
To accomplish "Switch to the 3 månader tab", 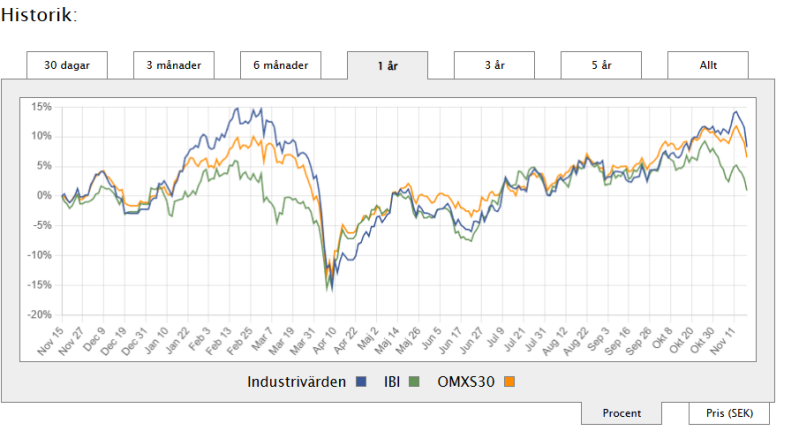I will pyautogui.click(x=174, y=65).
